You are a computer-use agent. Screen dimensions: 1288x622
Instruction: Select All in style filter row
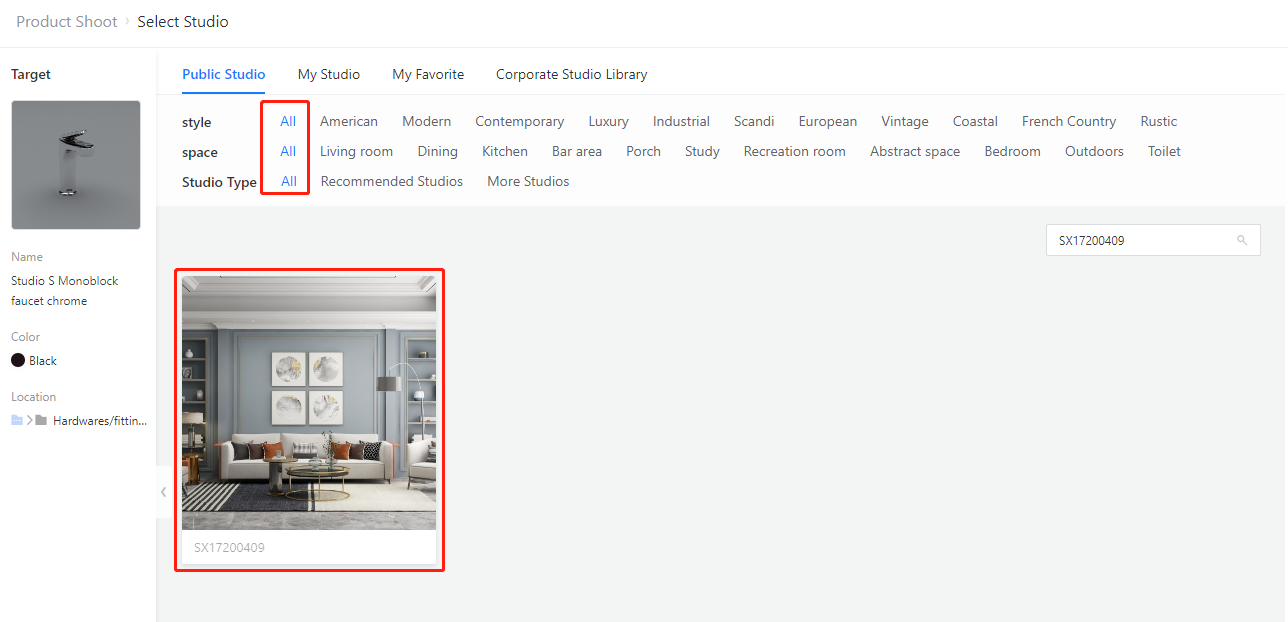pos(288,121)
